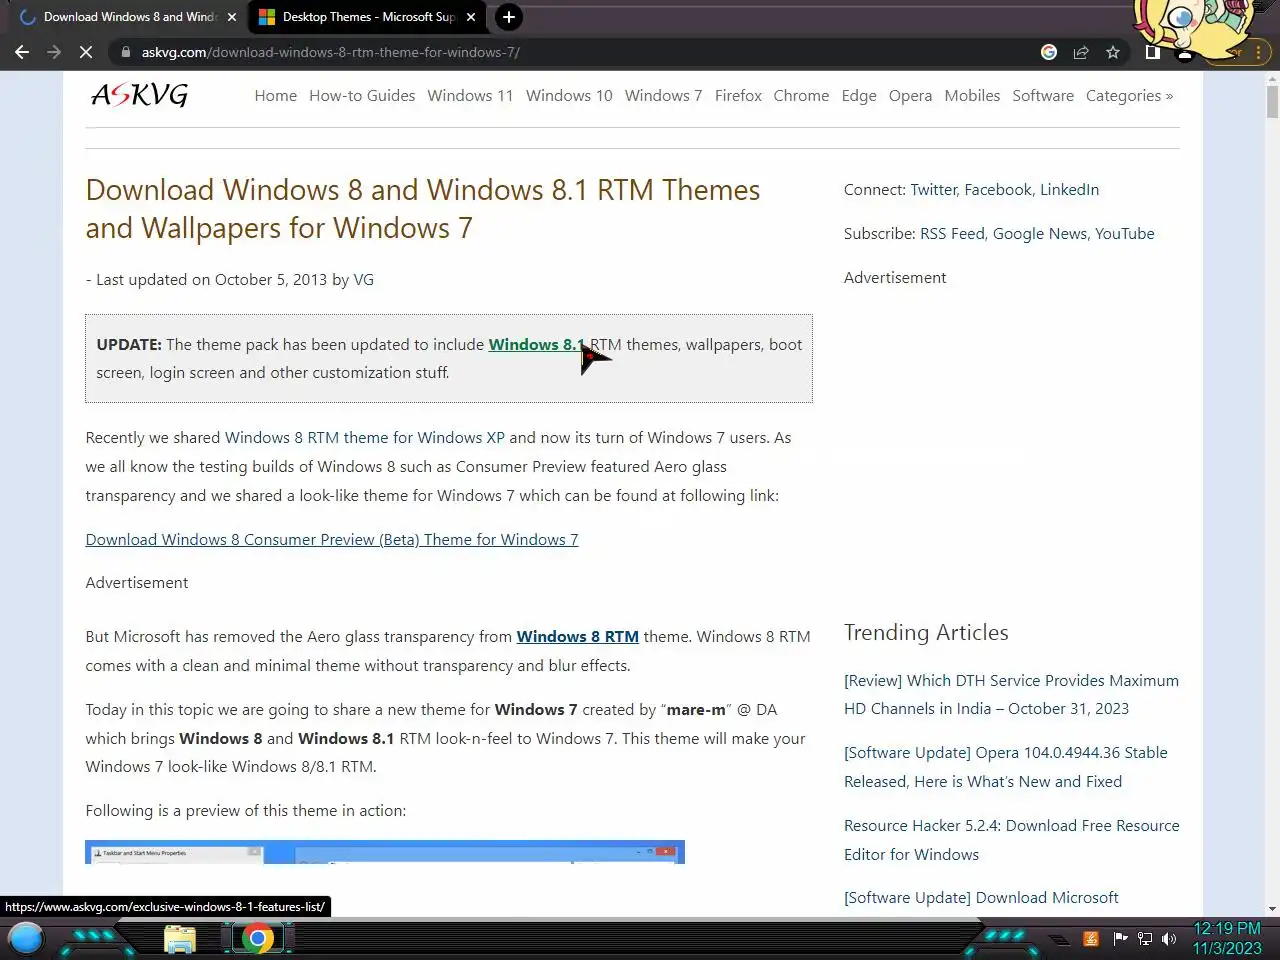Open File Explorer from taskbar

click(180, 939)
